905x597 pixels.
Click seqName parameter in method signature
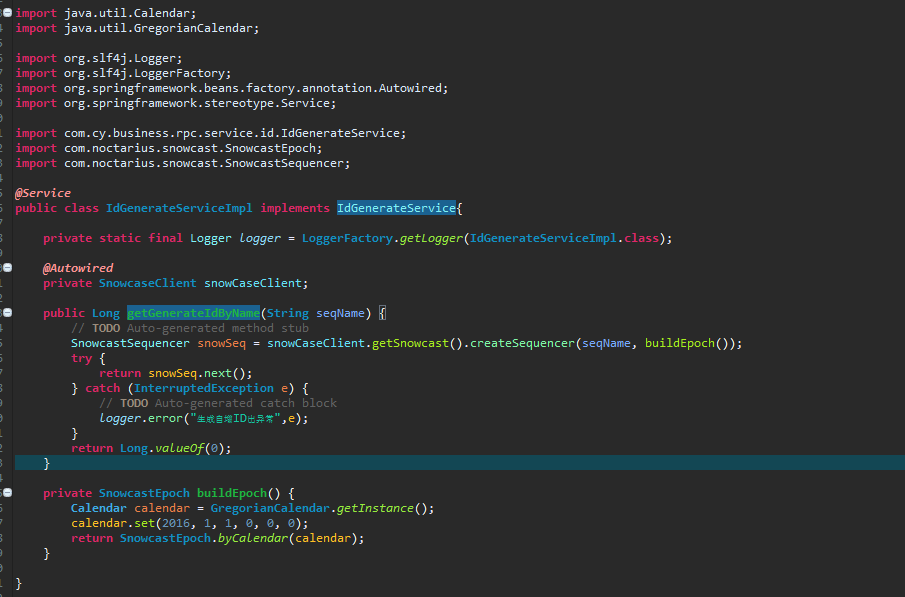pyautogui.click(x=340, y=313)
